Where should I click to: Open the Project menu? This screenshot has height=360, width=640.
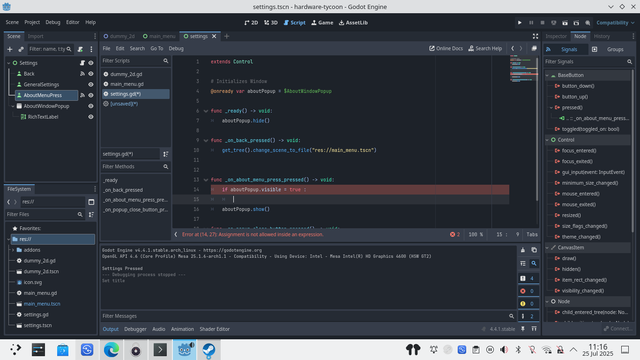coord(32,22)
